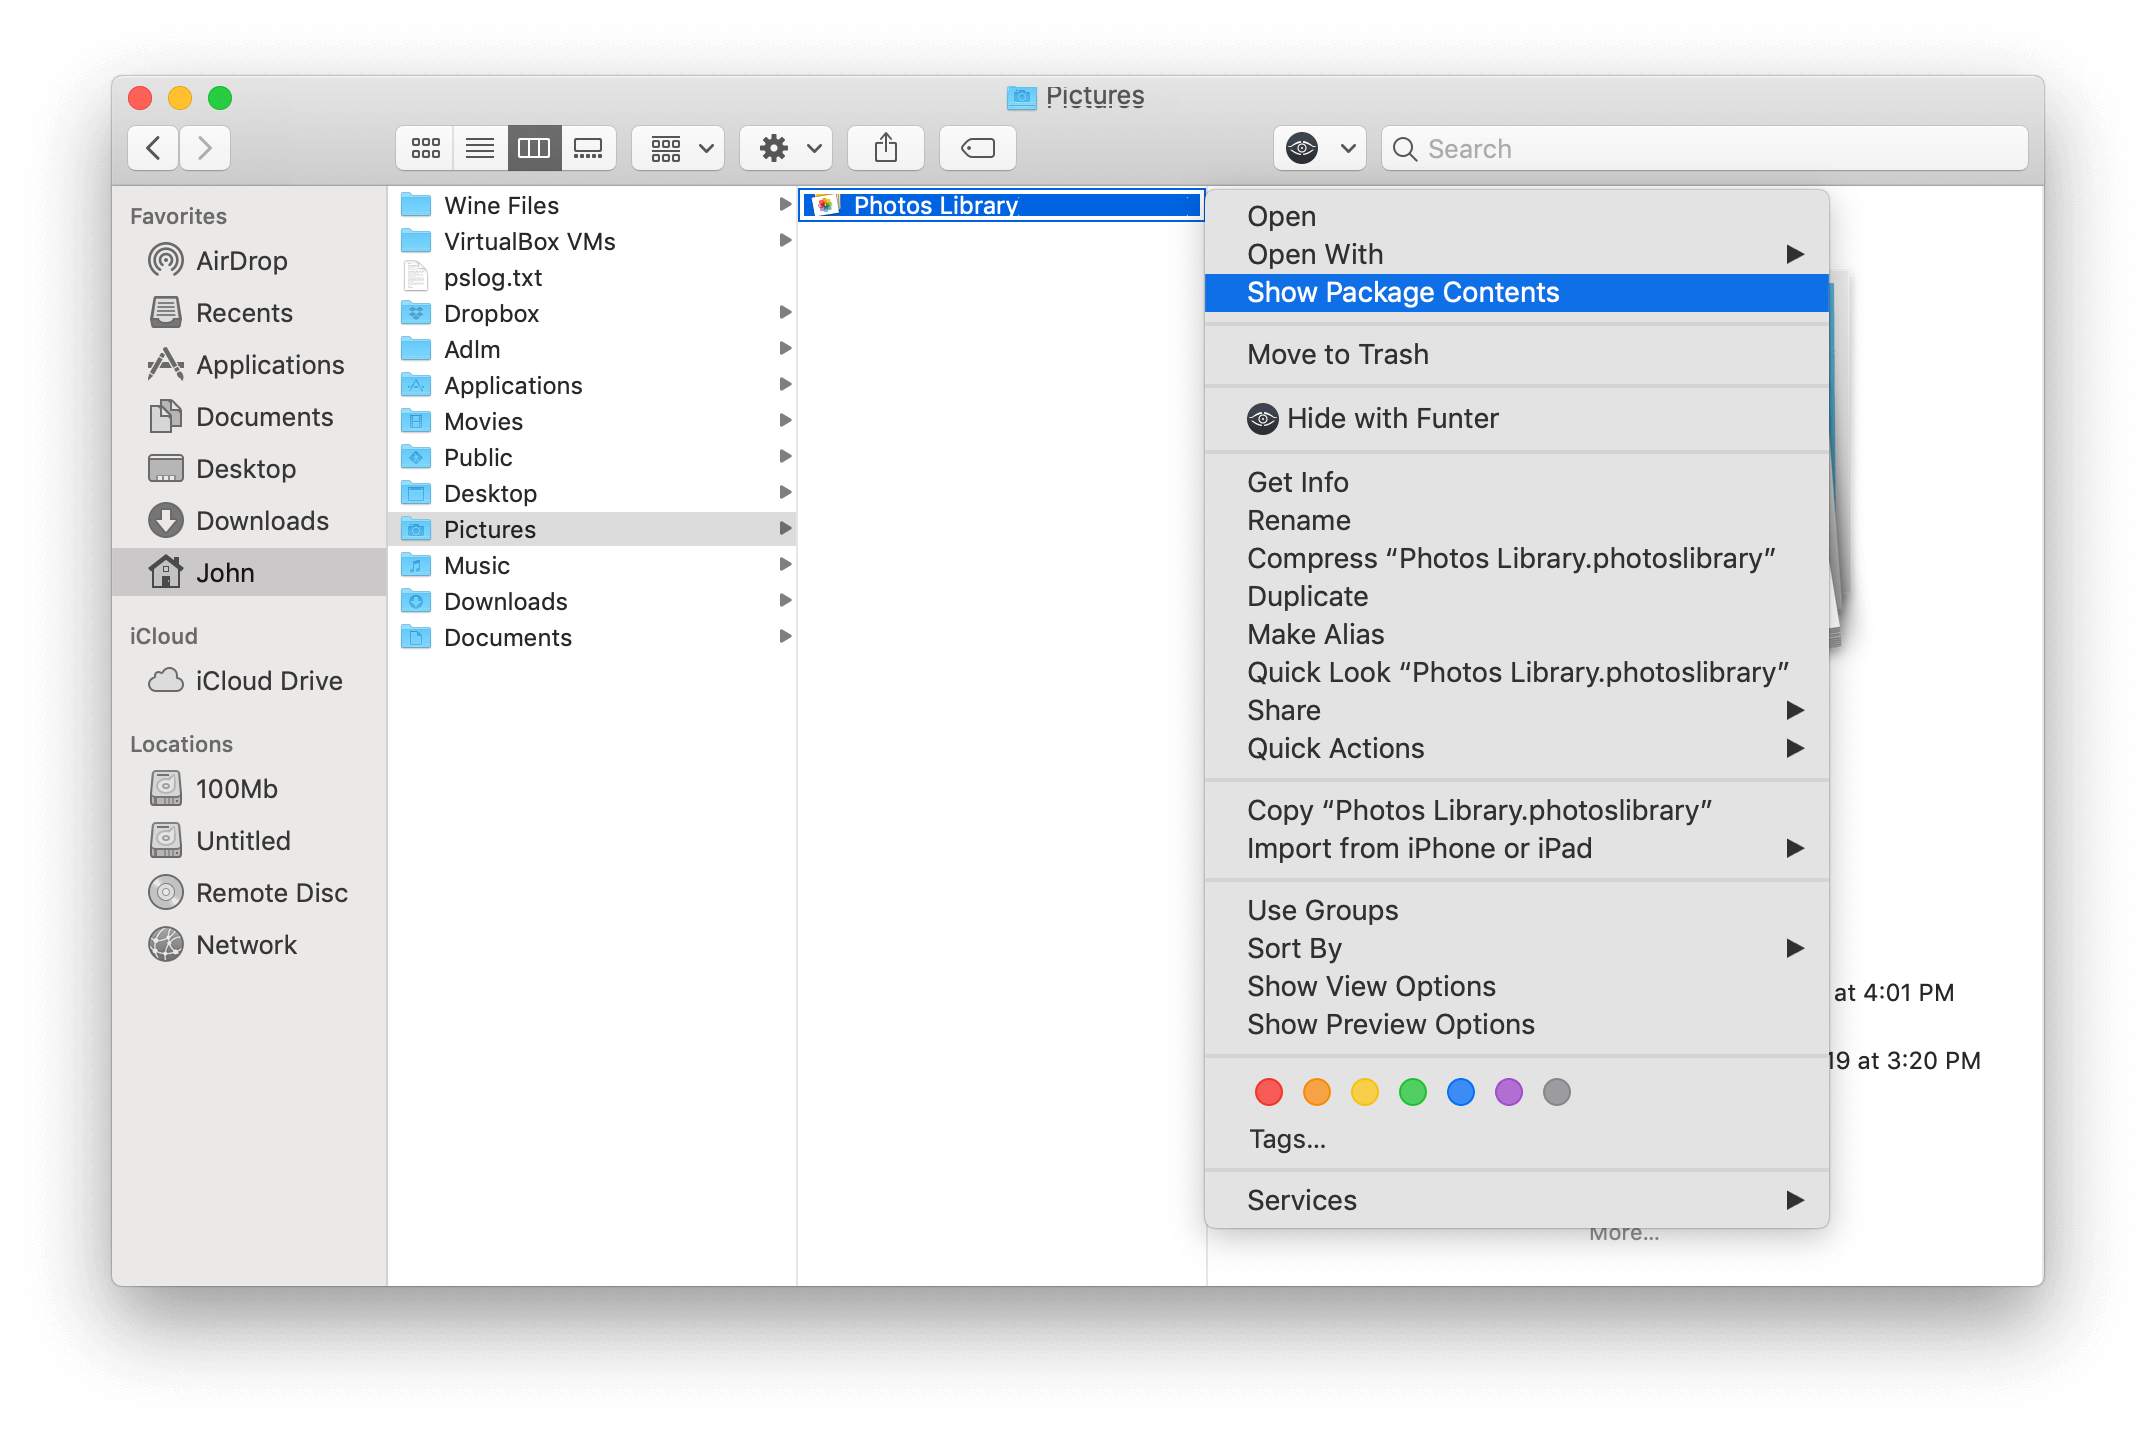Click the List view icon
The height and width of the screenshot is (1434, 2156).
[x=480, y=147]
